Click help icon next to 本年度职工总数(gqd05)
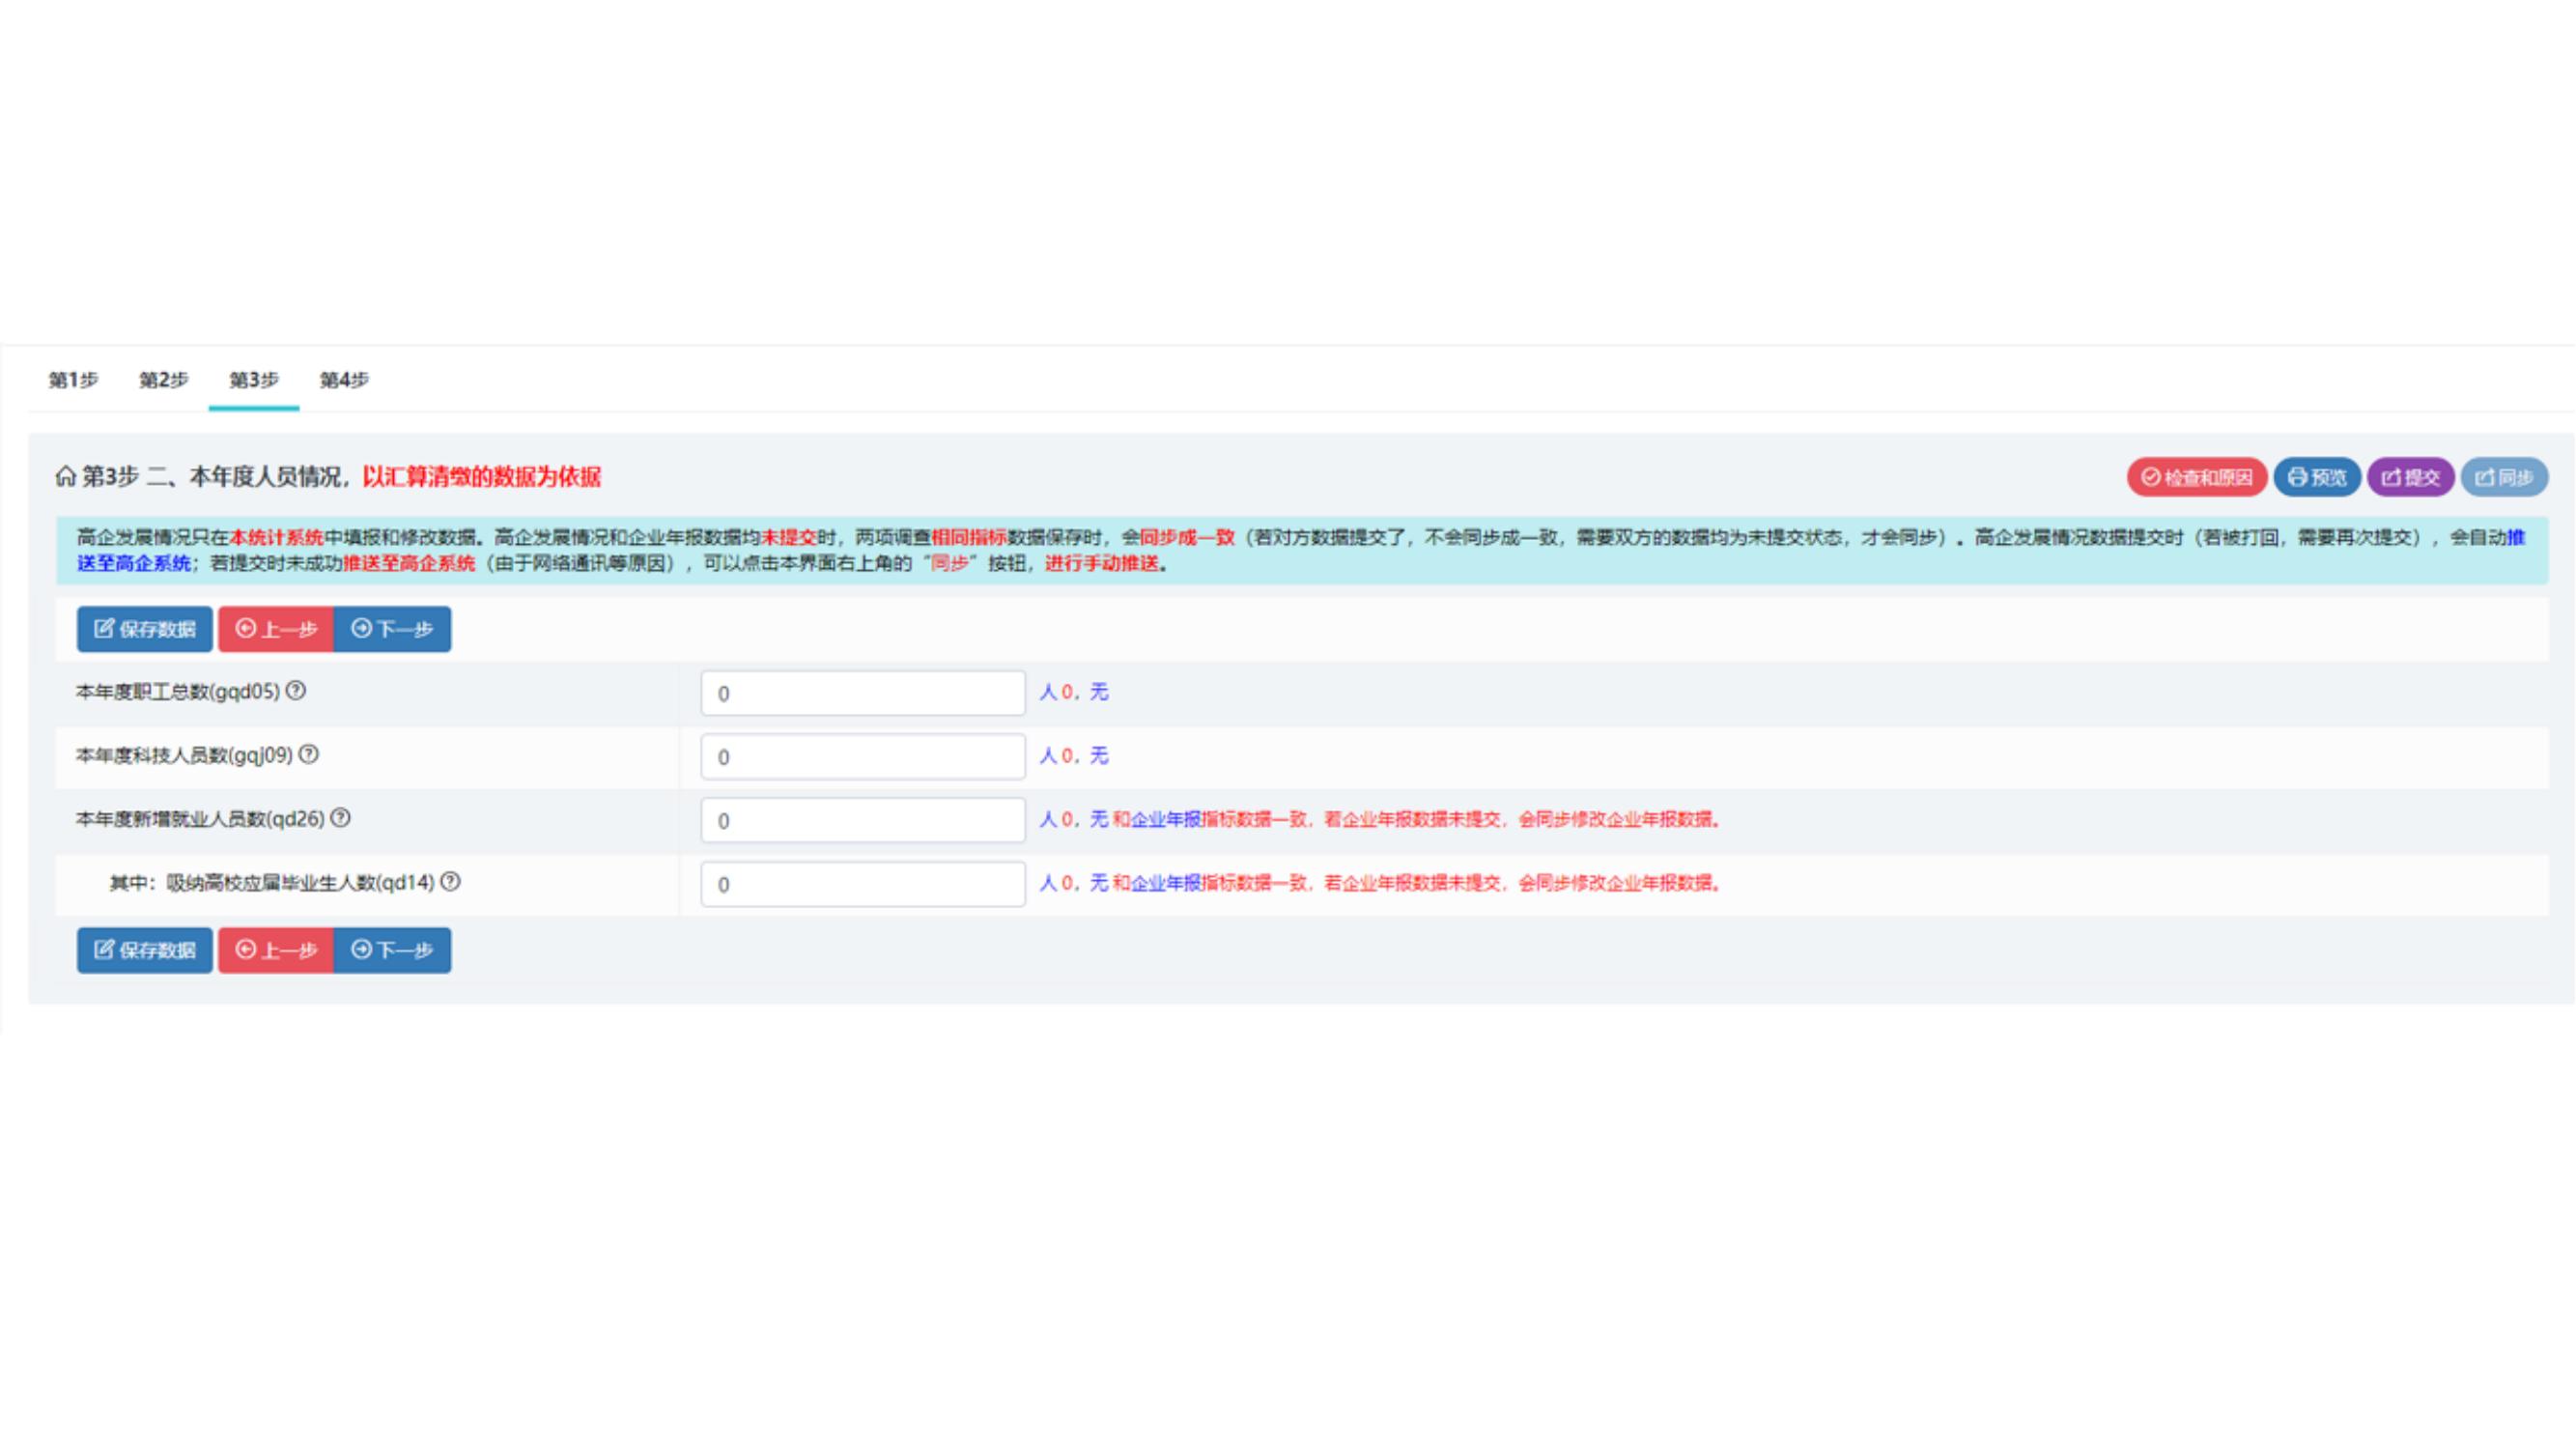2576x1449 pixels. tap(296, 690)
